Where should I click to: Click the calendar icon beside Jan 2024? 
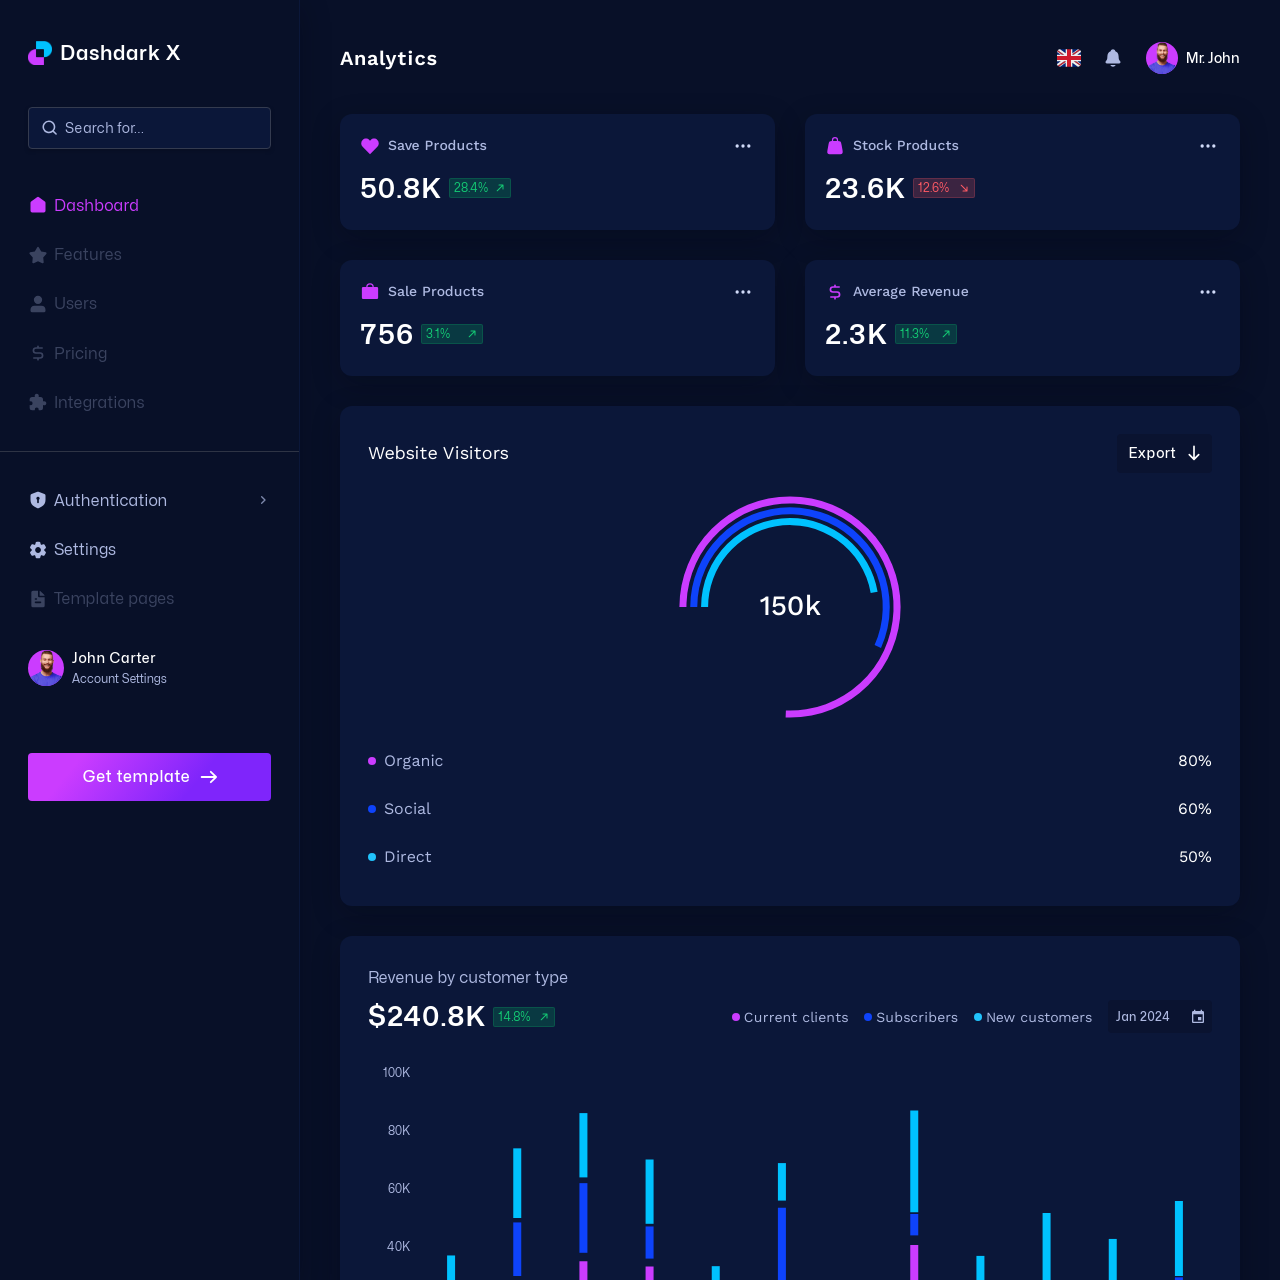point(1198,1017)
